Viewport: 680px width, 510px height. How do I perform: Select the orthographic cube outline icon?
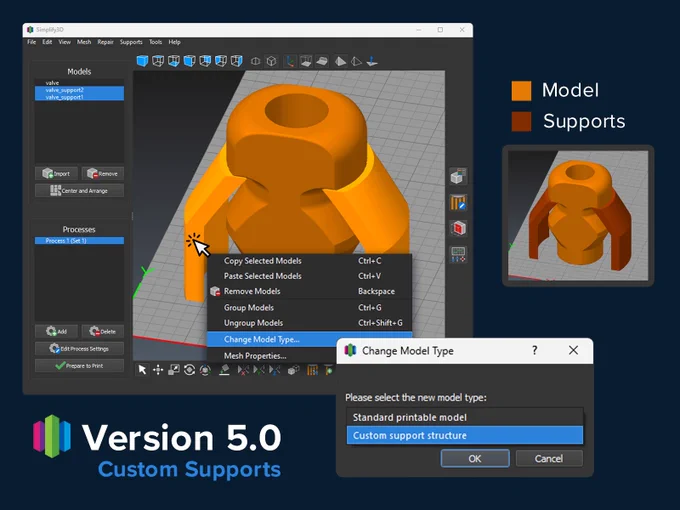pyautogui.click(x=271, y=62)
